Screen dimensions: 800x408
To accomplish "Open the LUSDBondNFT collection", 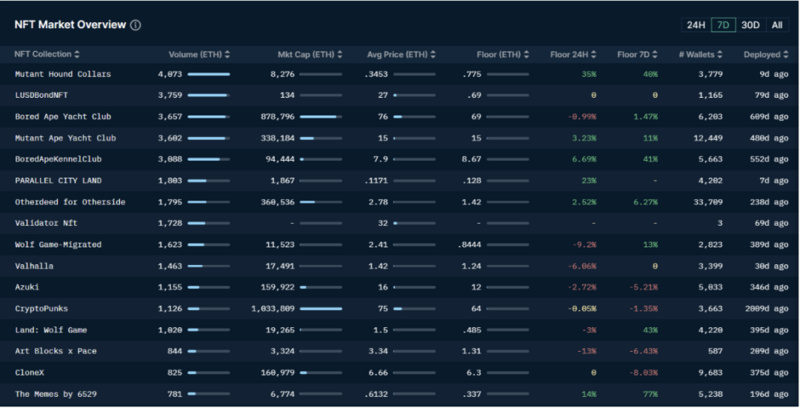I will tap(41, 95).
